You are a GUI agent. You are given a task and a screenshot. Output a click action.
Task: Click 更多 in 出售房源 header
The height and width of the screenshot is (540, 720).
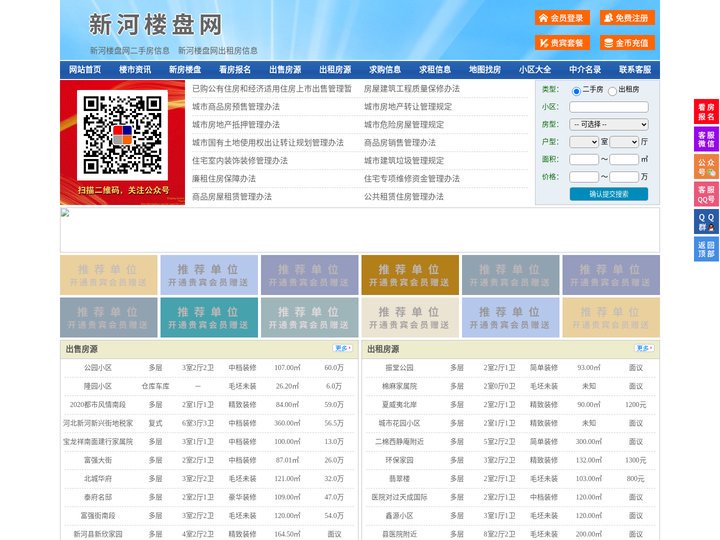click(x=343, y=349)
